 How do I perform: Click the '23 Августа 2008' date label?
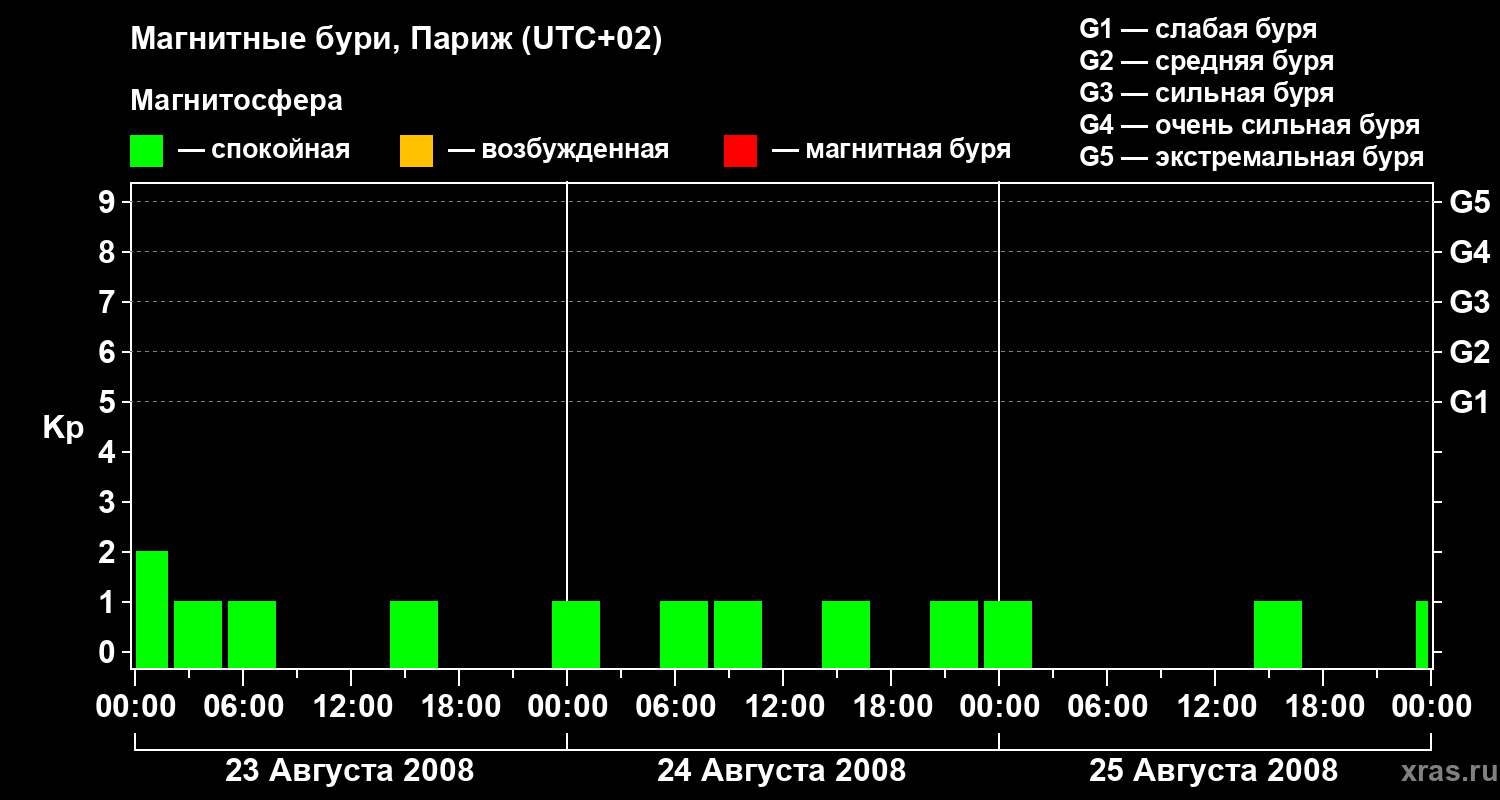[x=350, y=771]
